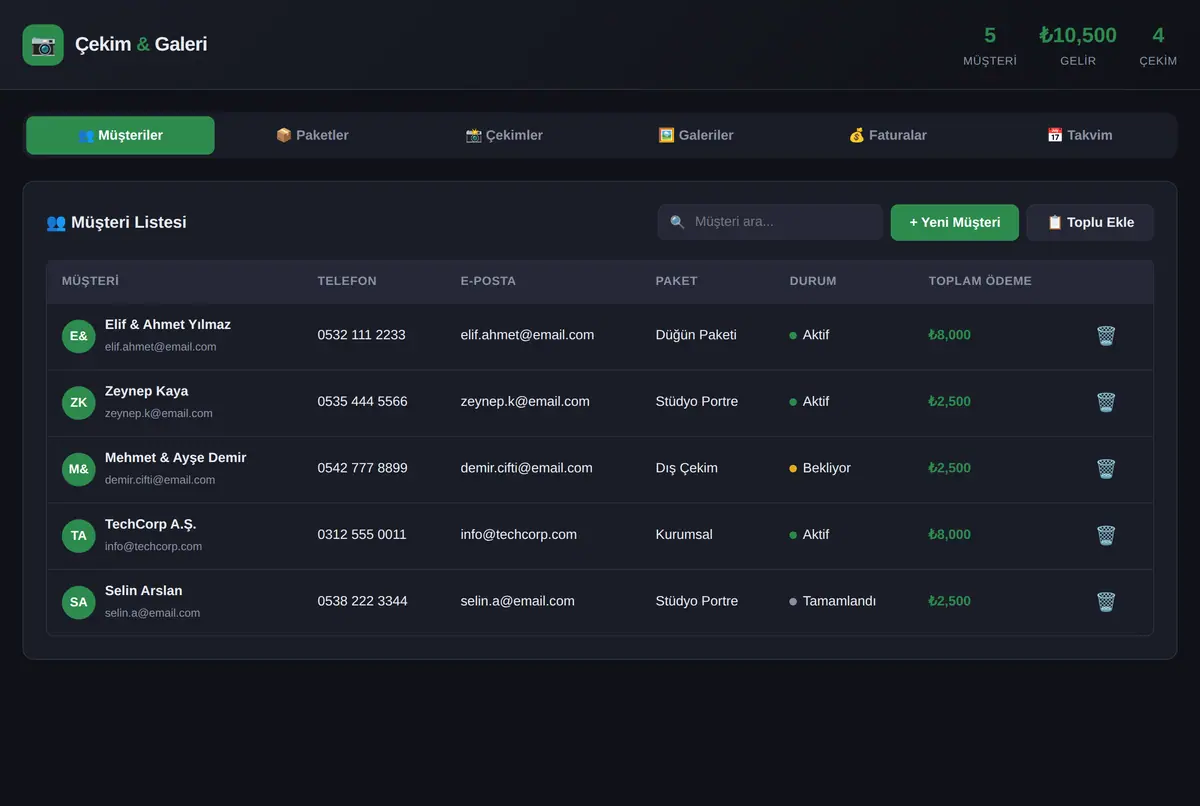Switch to the Müşteriler tab
This screenshot has height=806, width=1200.
point(120,135)
